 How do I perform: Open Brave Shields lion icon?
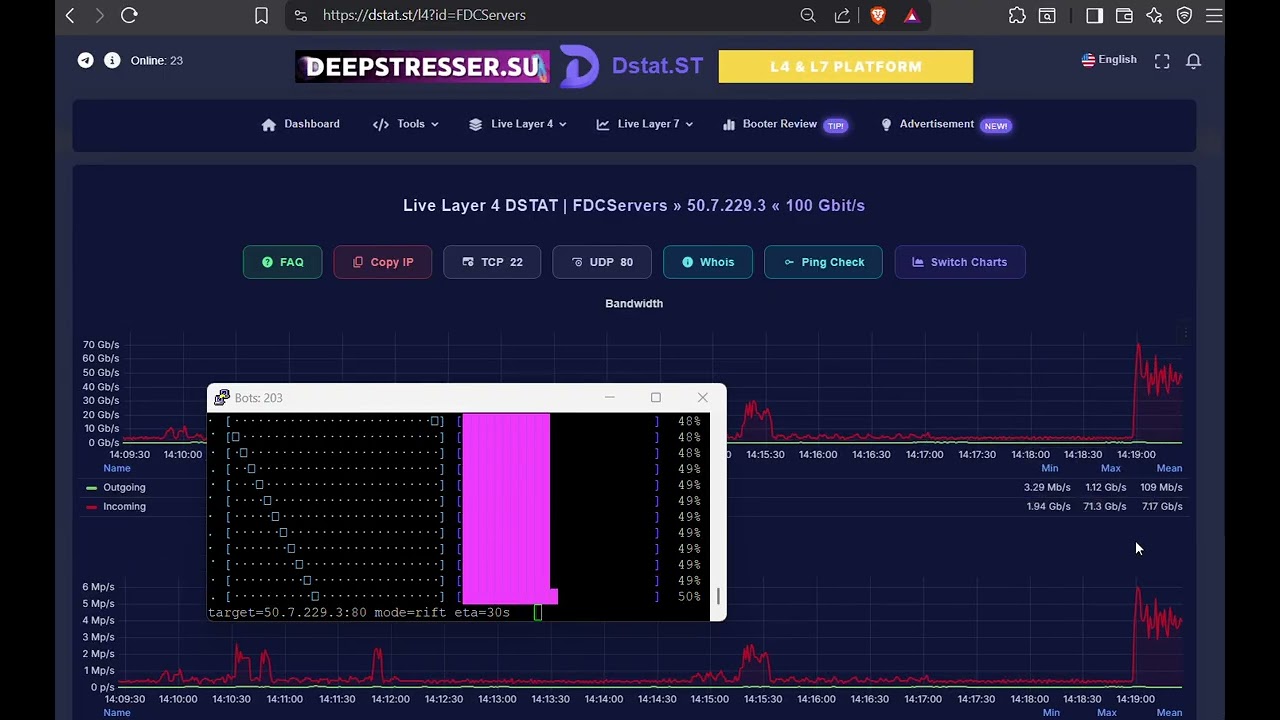(878, 15)
